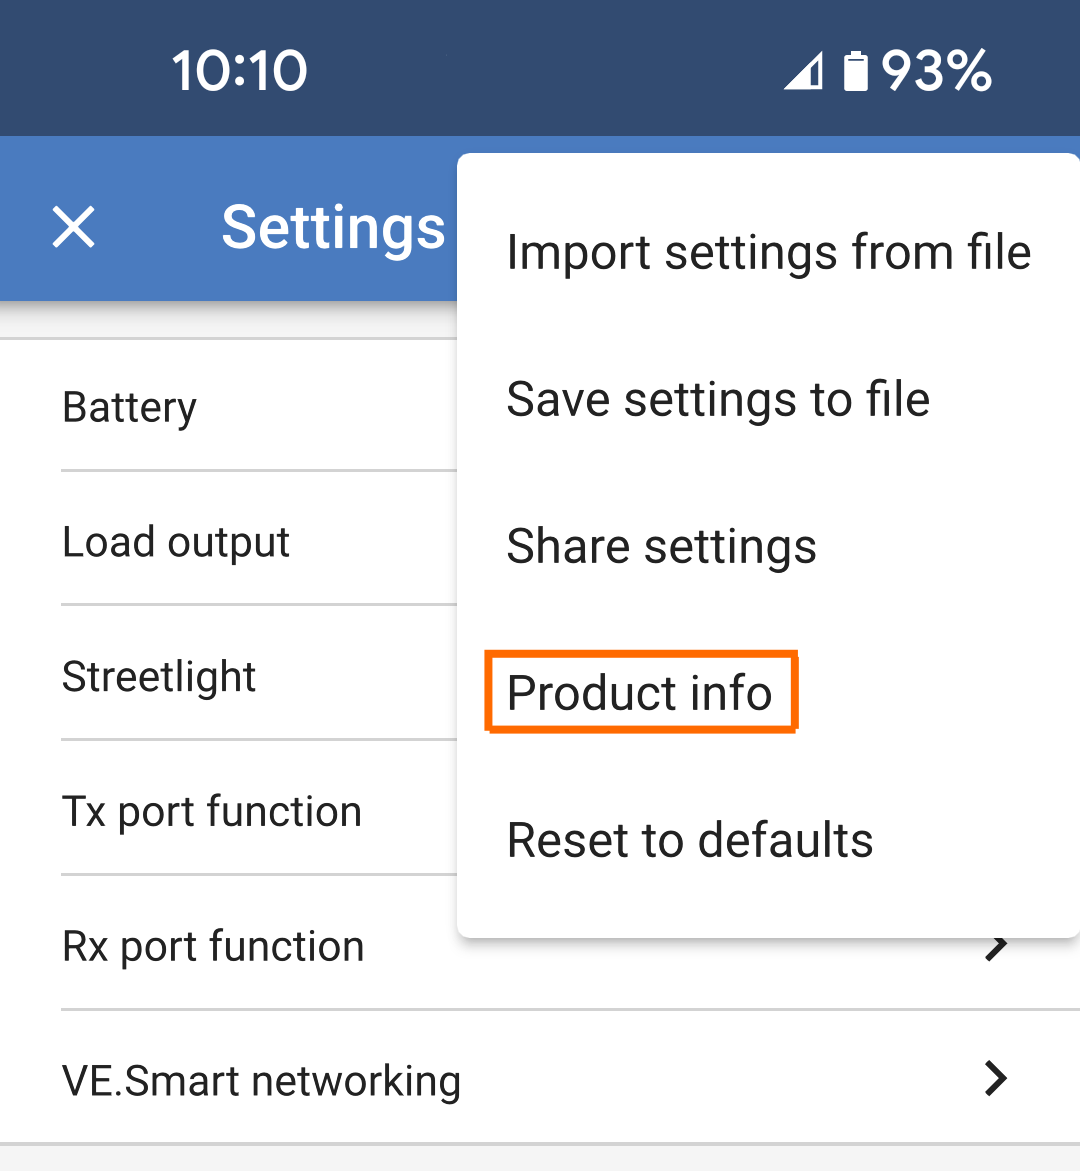Click the 93% battery percentage indicator
The image size is (1080, 1171).
coord(936,68)
